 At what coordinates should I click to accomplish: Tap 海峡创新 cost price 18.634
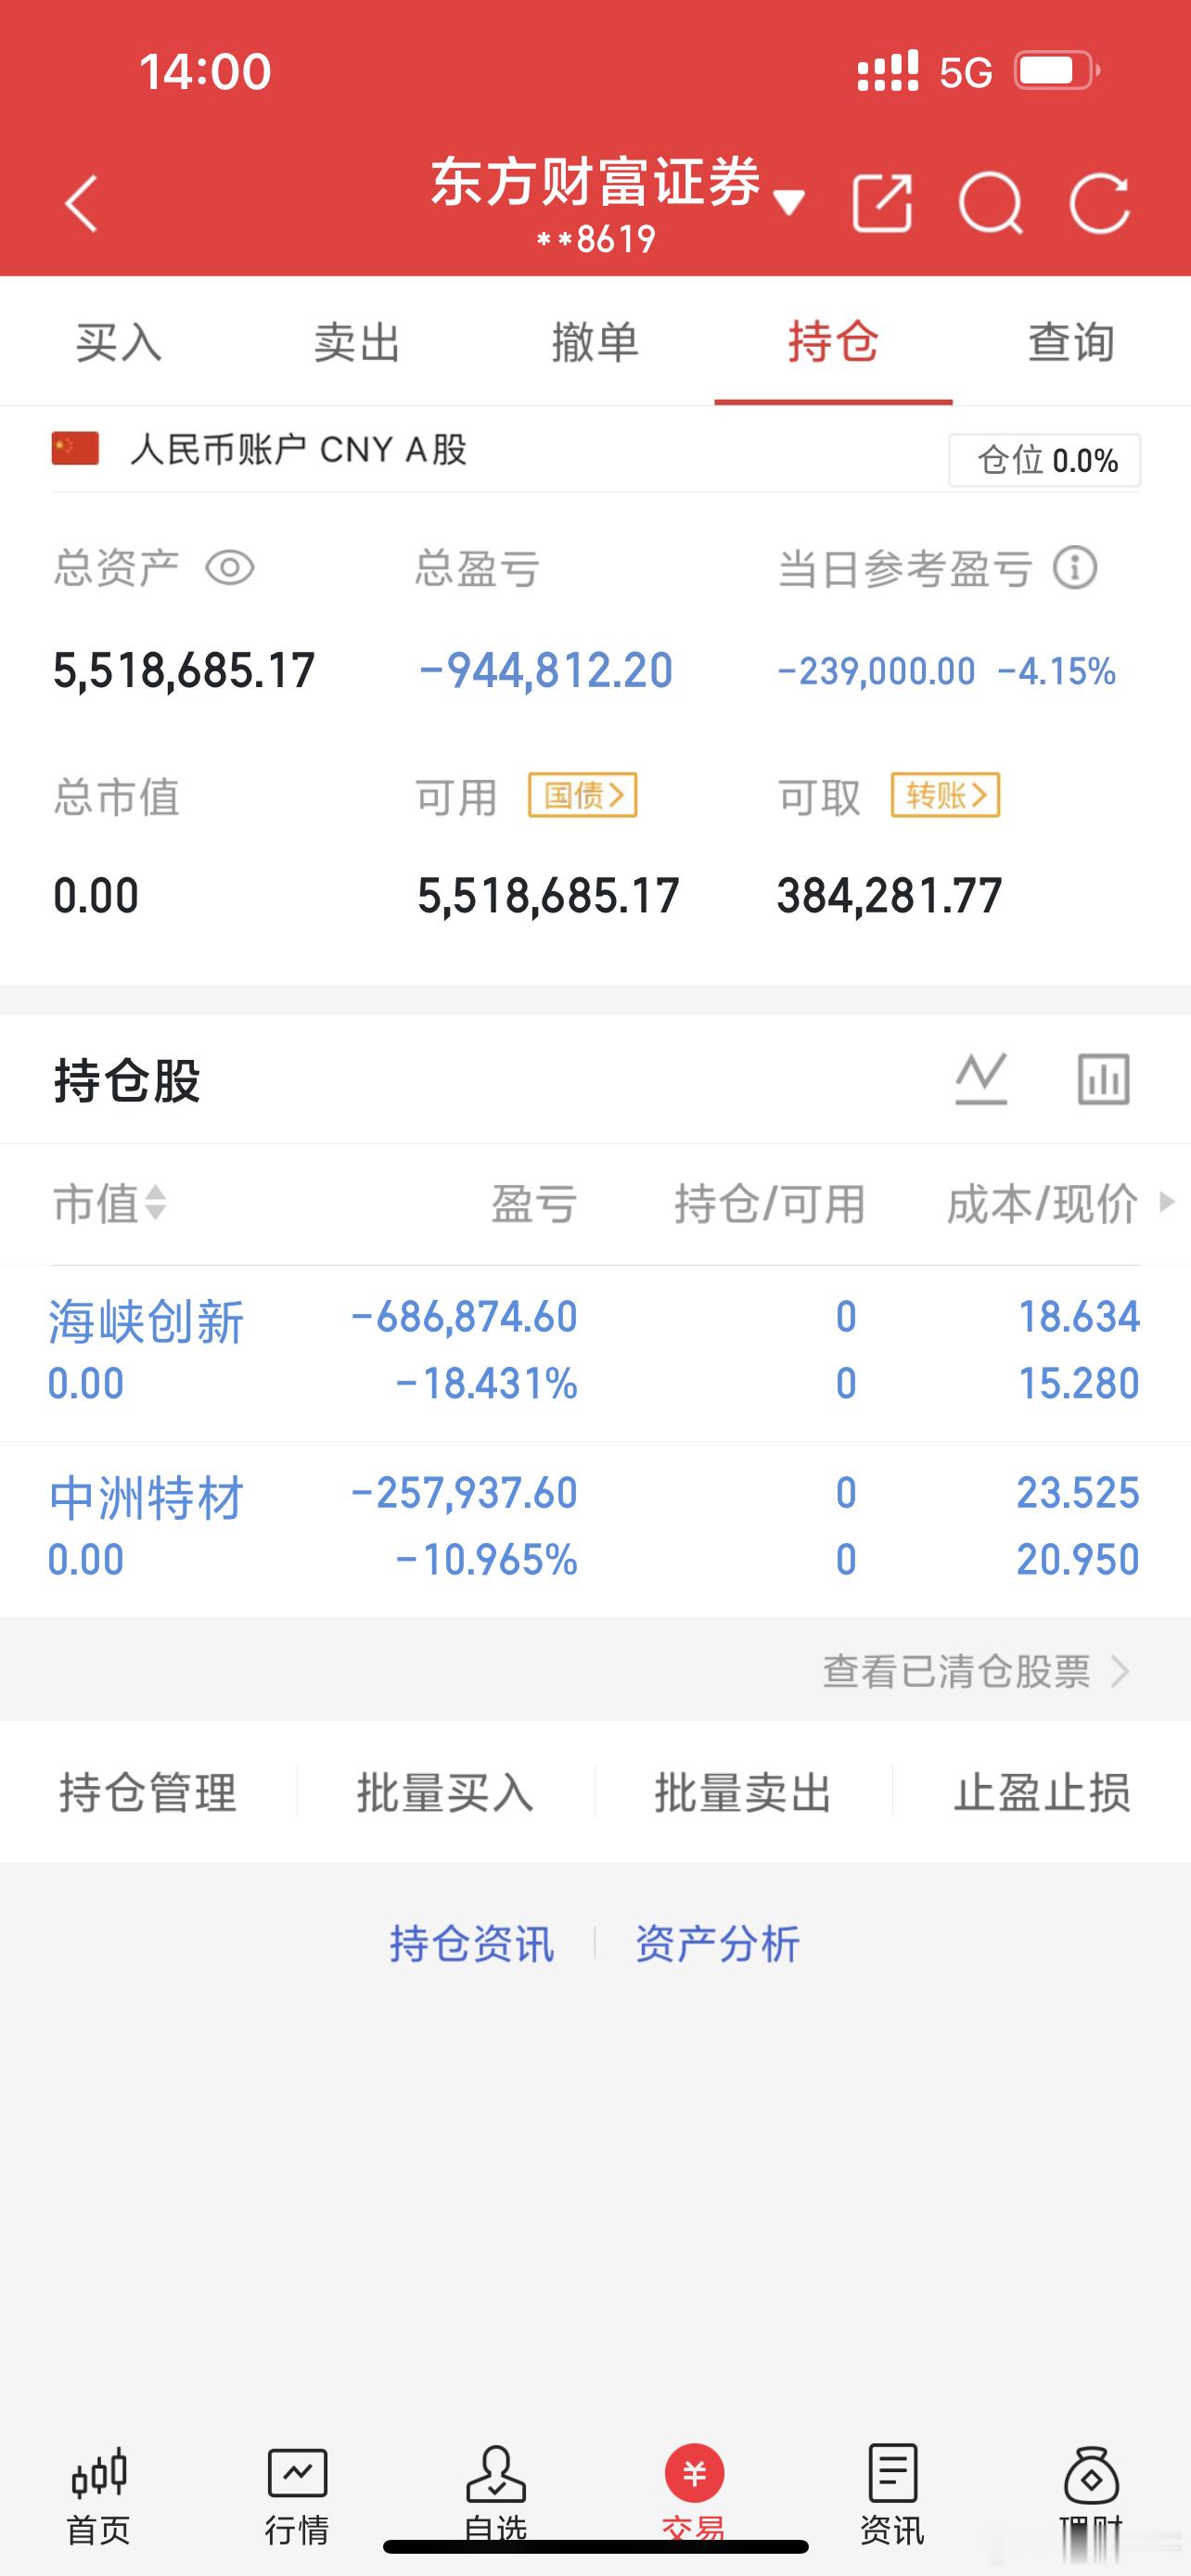click(1078, 1317)
